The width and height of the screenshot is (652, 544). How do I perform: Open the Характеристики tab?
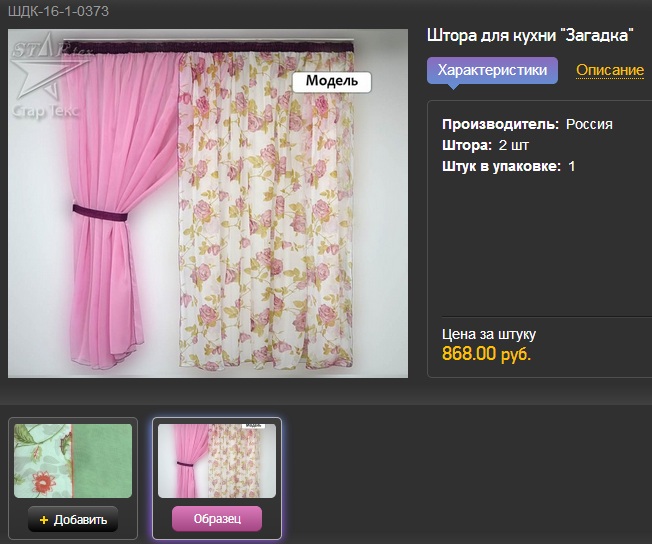tap(492, 70)
